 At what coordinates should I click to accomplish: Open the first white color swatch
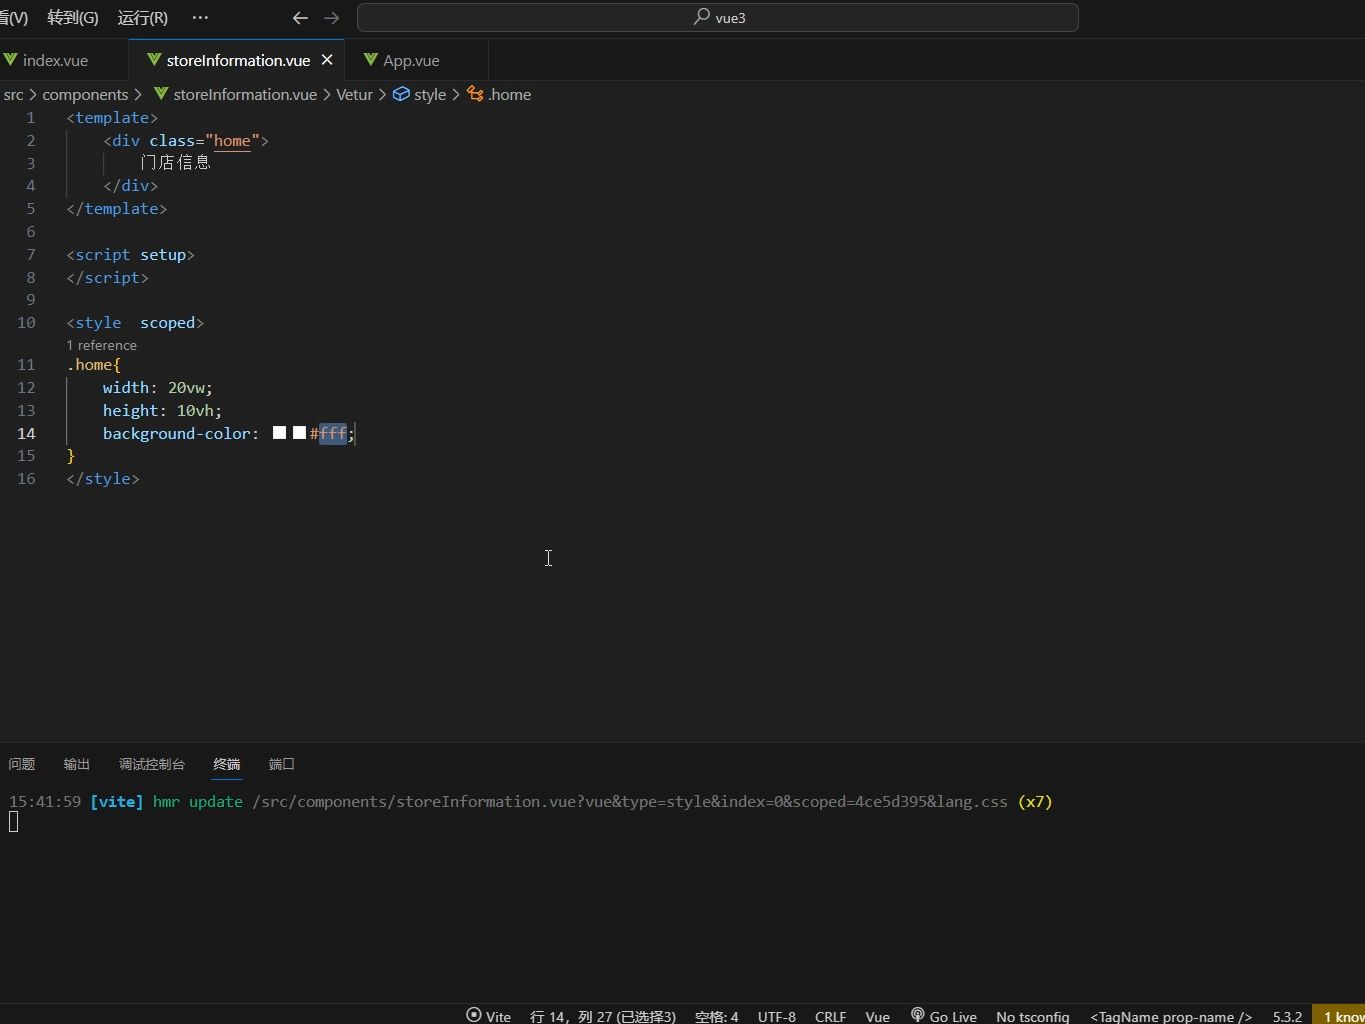[280, 433]
